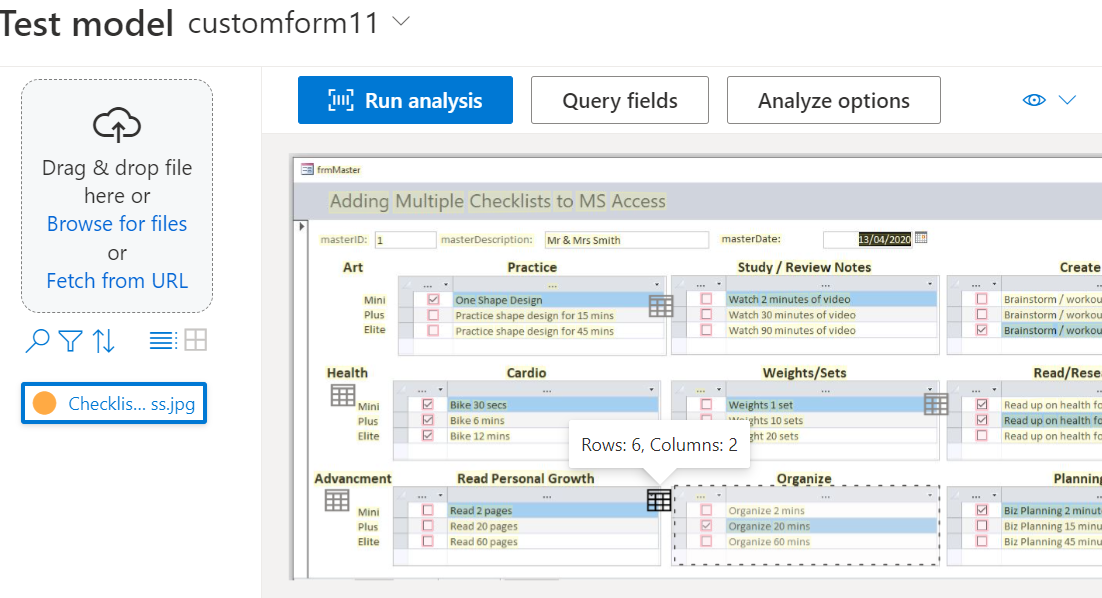Click the sort documents arrows icon

104,341
